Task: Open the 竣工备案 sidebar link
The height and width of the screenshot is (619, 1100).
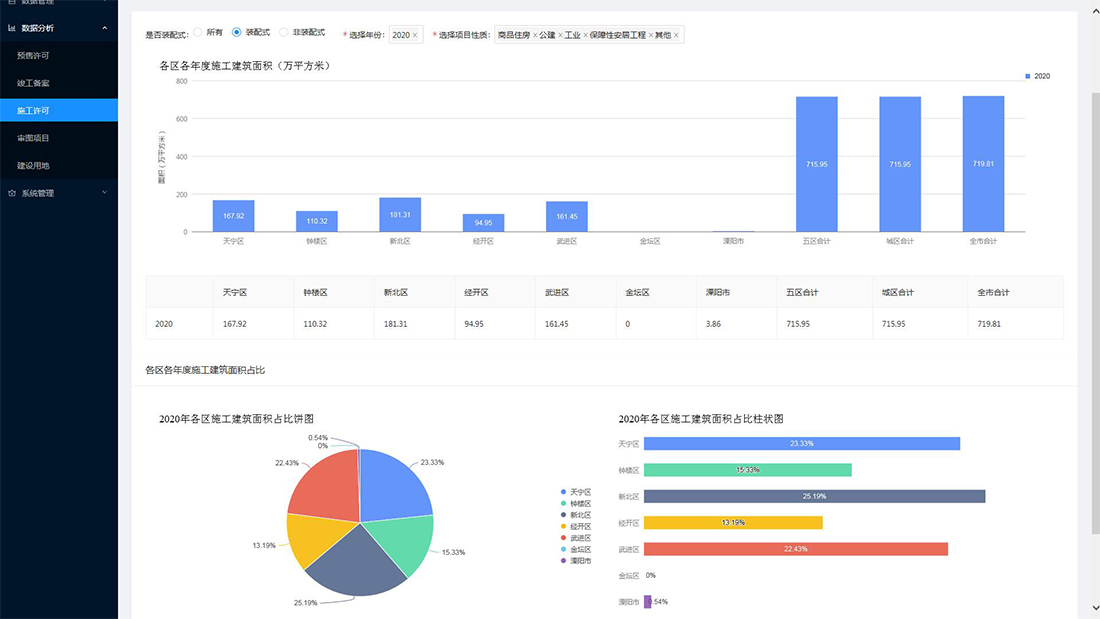Action: [33, 83]
